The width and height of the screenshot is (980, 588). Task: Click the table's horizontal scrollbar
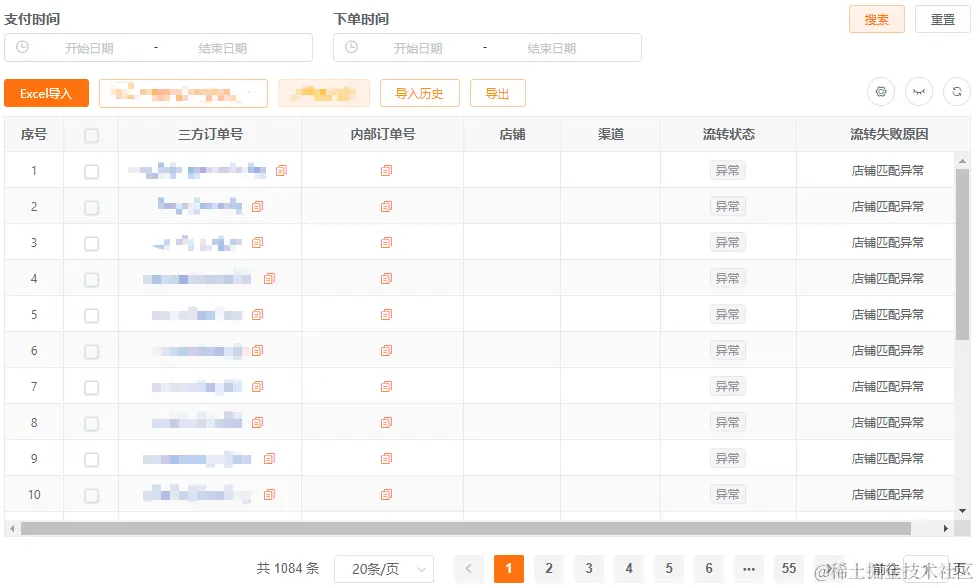click(466, 529)
